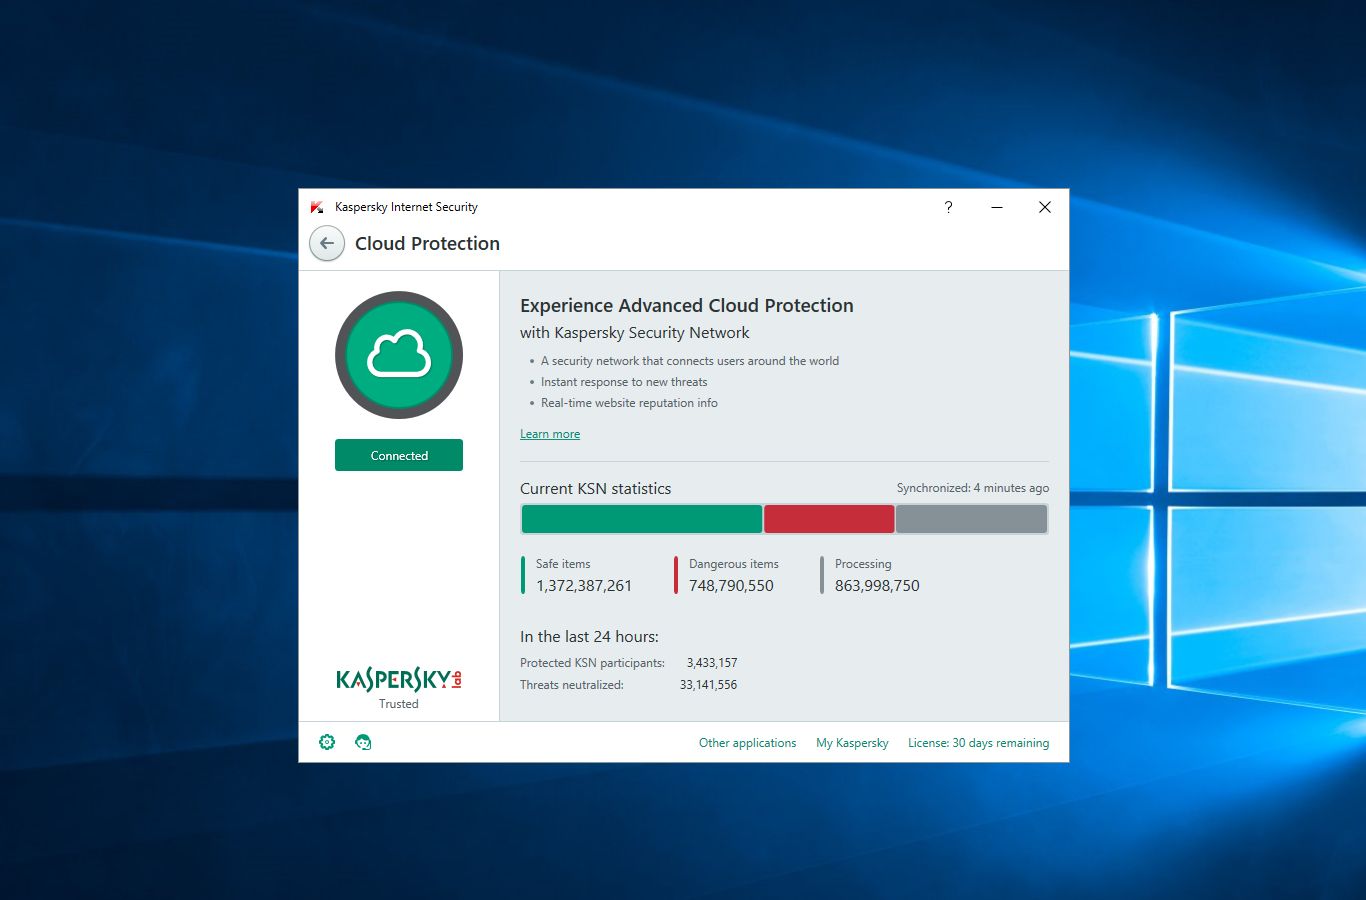Click the green cloud protection icon
The height and width of the screenshot is (900, 1366).
pyautogui.click(x=399, y=355)
